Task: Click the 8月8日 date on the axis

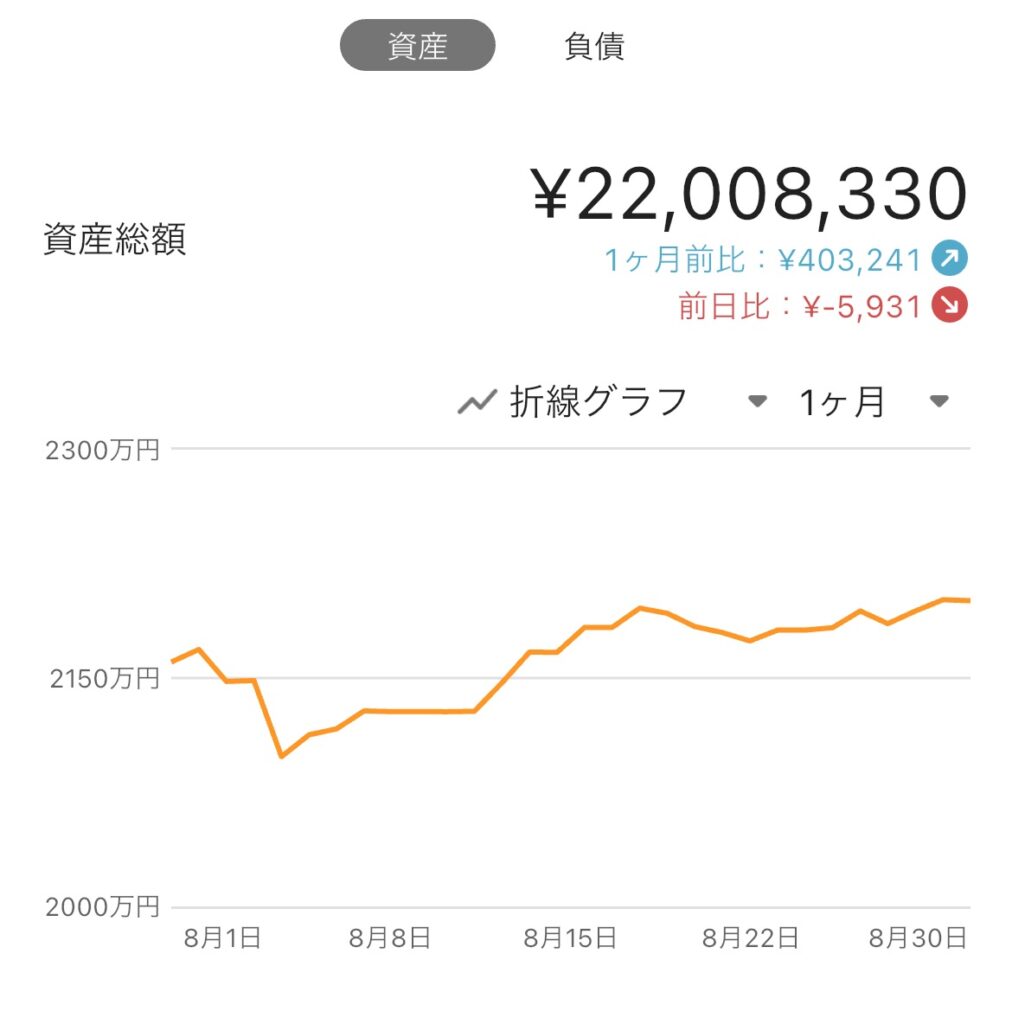Action: pyautogui.click(x=390, y=938)
